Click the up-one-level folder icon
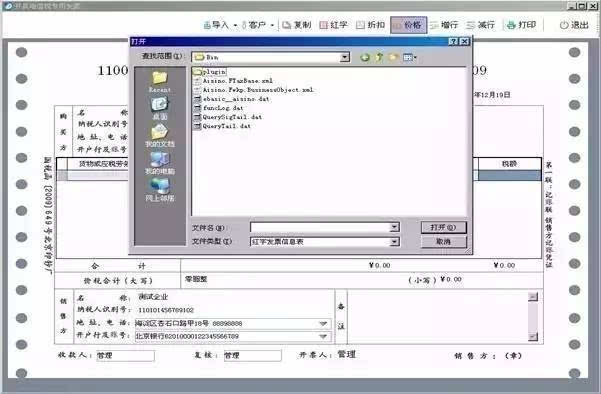The image size is (601, 394). tap(379, 57)
